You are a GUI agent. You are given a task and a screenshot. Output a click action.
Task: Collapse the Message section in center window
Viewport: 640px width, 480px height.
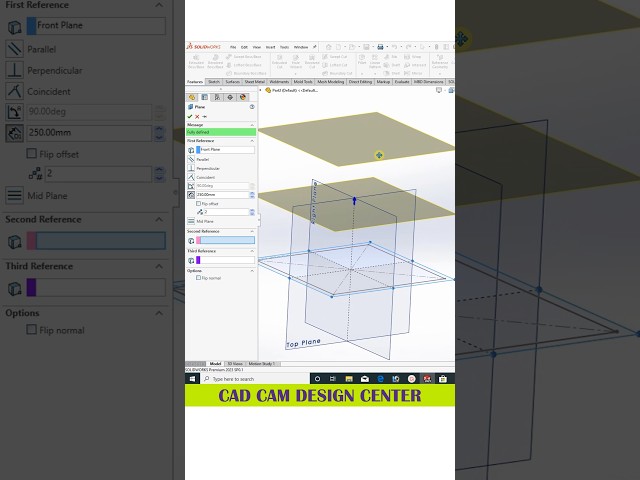pos(252,125)
